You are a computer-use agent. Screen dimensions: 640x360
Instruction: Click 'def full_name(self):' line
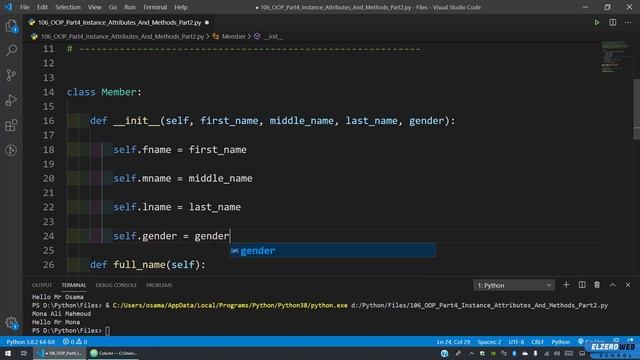pos(148,264)
